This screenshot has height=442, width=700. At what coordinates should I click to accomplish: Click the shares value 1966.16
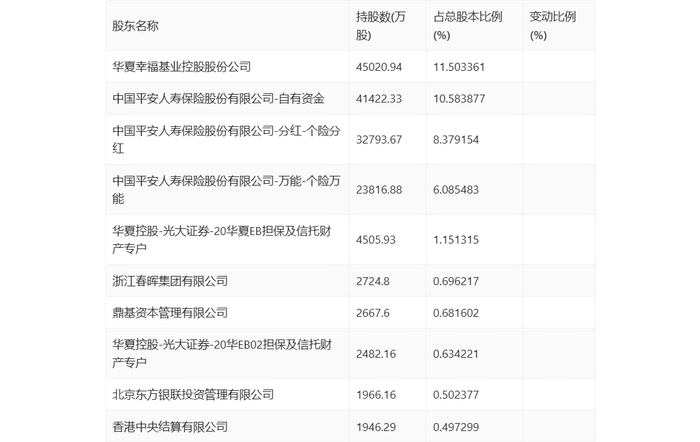point(376,395)
